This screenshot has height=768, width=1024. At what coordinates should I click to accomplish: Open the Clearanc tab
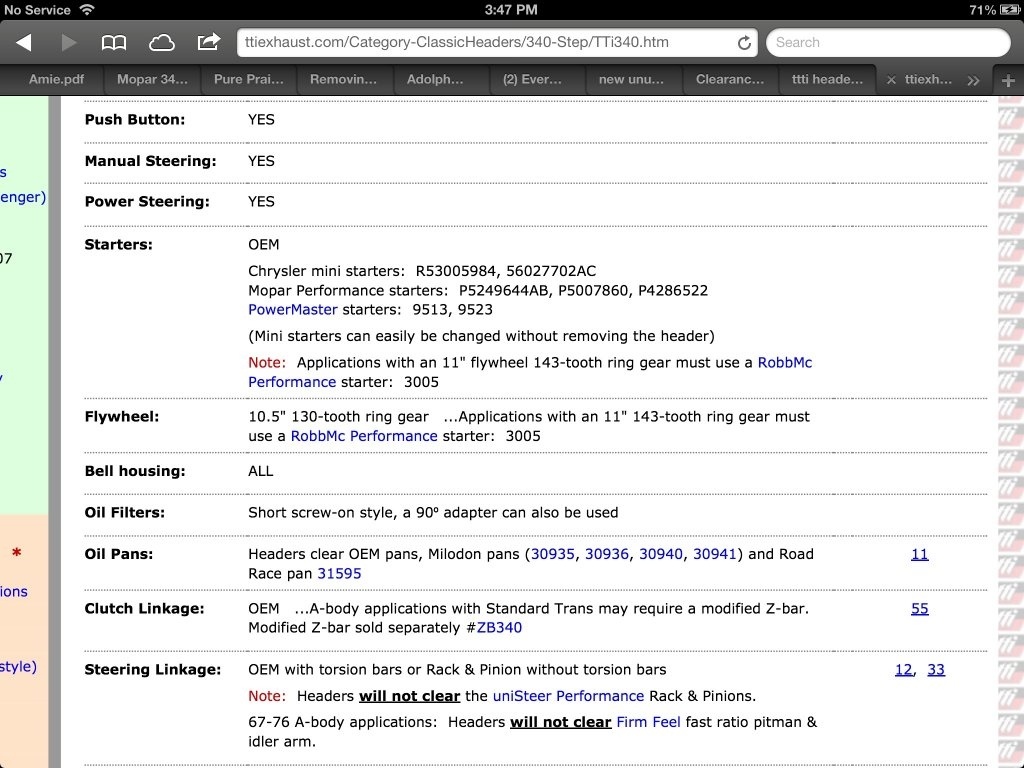click(730, 80)
